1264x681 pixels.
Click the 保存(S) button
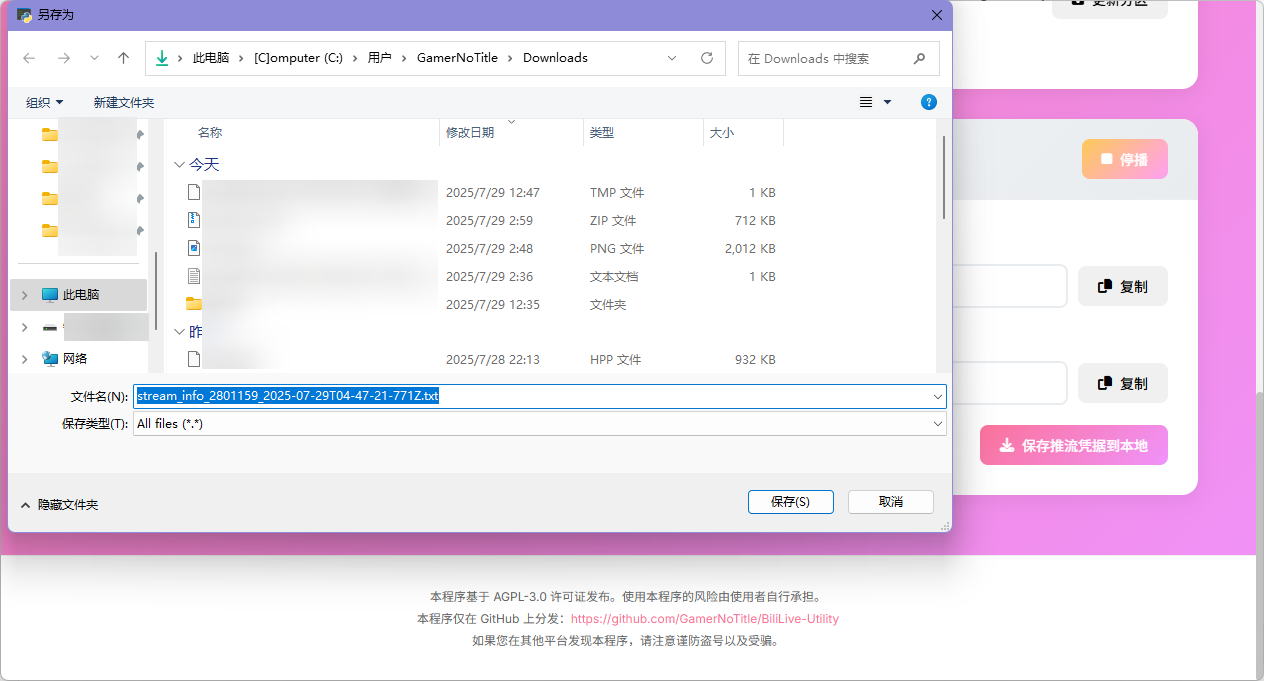[790, 502]
